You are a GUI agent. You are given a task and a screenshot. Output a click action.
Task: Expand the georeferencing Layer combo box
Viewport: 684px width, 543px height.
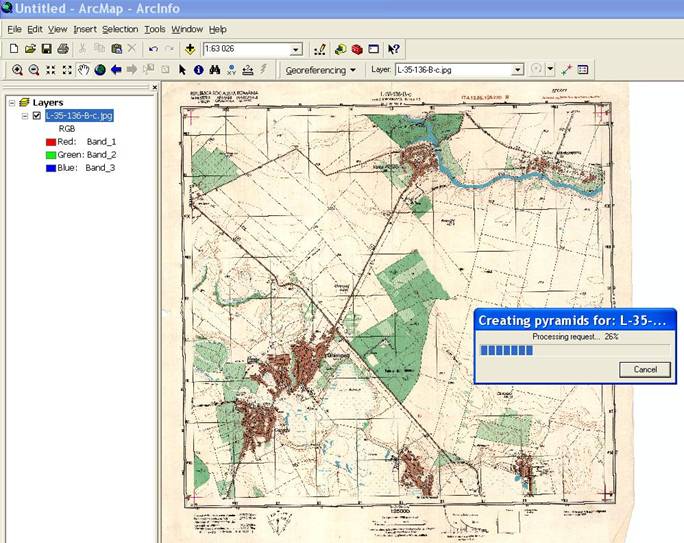[517, 70]
